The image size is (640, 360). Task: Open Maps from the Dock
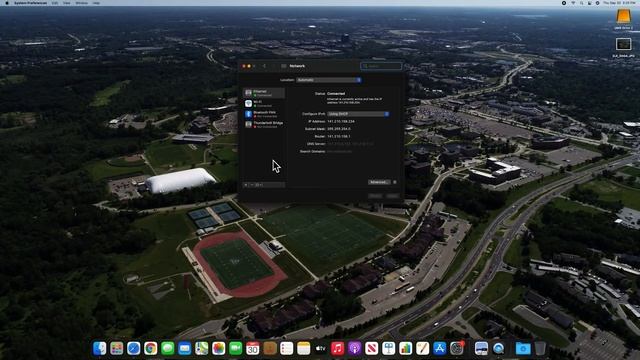[x=202, y=348]
